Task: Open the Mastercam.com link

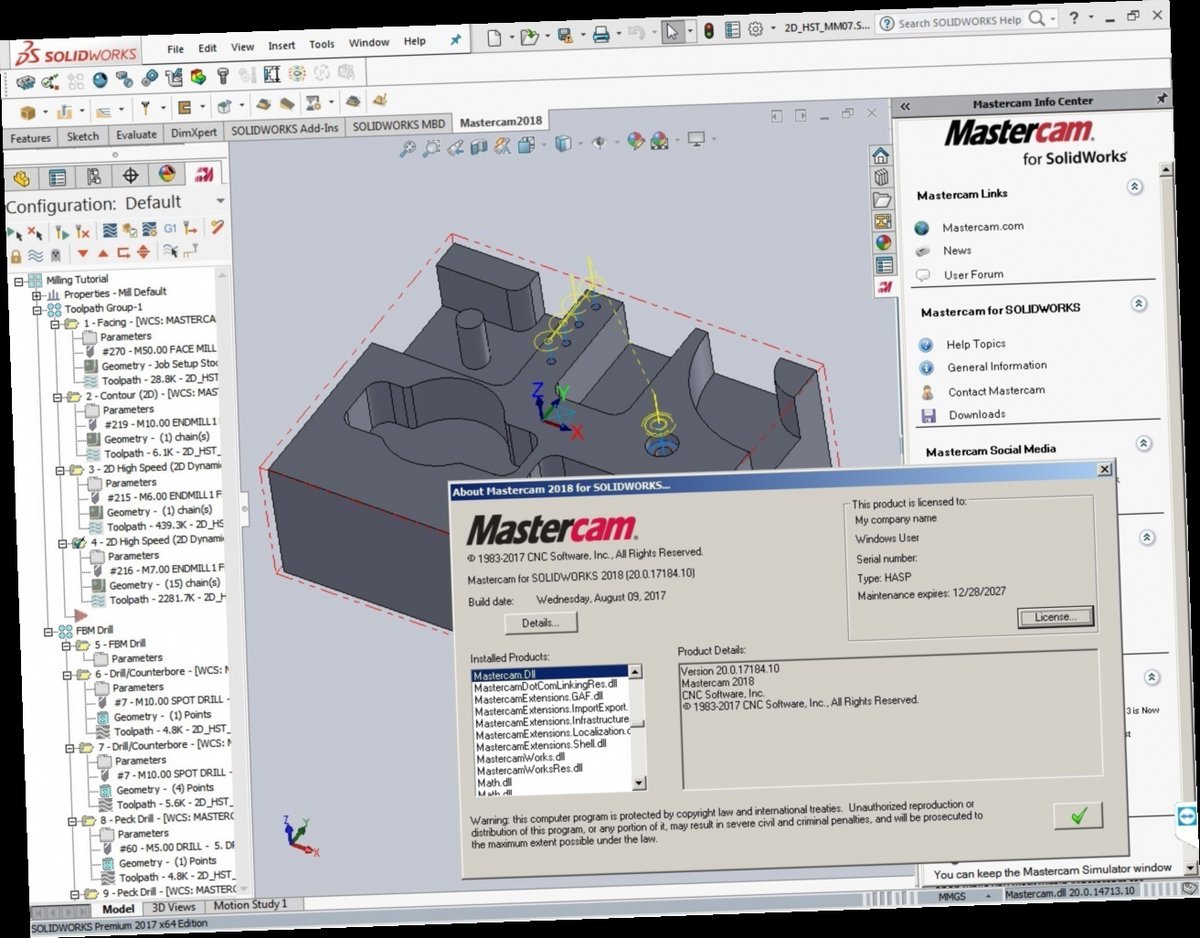Action: (x=982, y=227)
